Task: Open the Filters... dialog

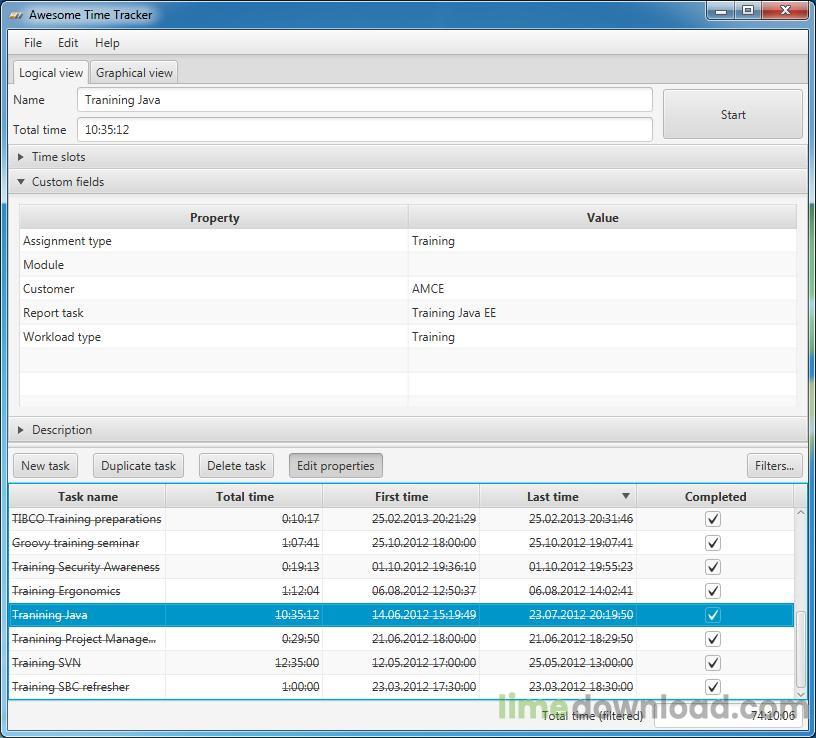Action: click(x=774, y=465)
